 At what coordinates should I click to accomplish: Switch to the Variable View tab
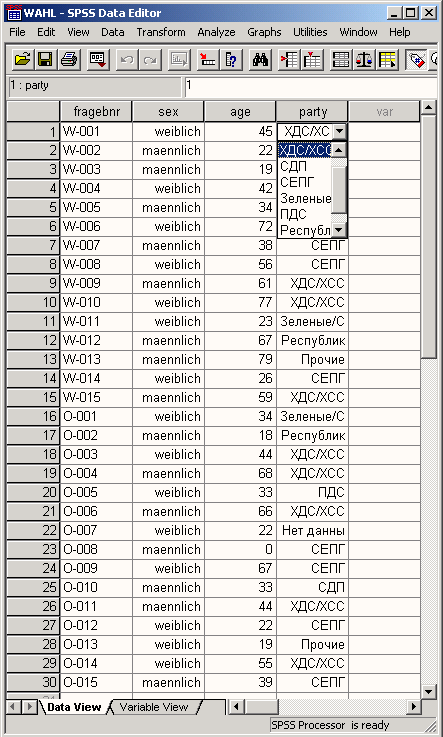tap(154, 707)
